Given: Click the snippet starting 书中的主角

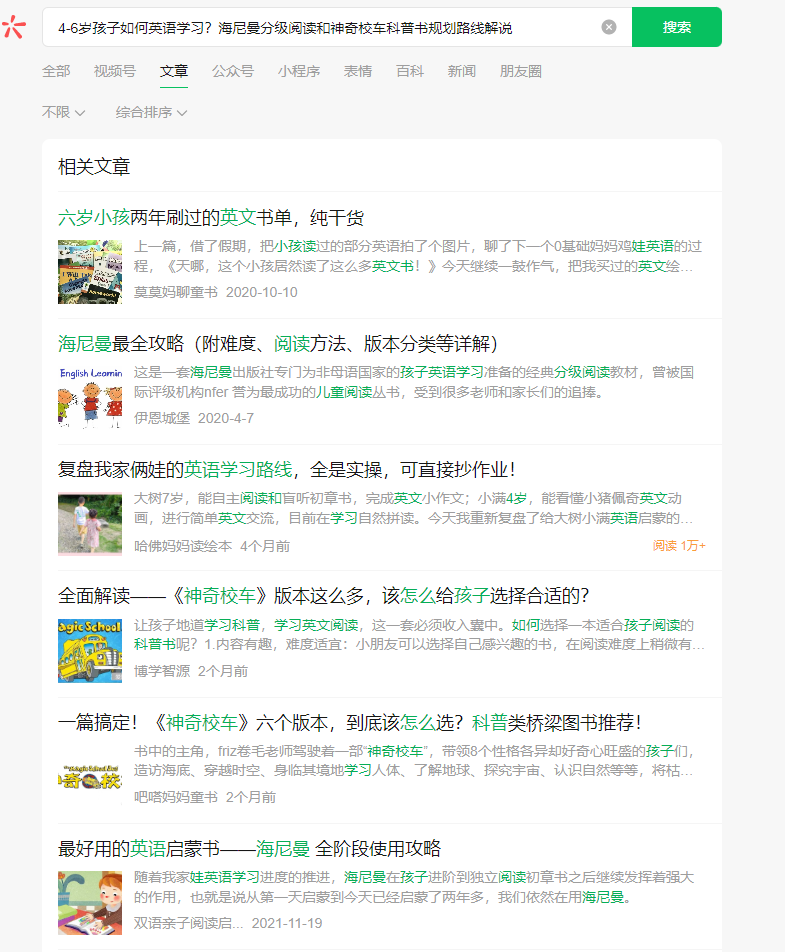Looking at the screenshot, I should pos(414,761).
